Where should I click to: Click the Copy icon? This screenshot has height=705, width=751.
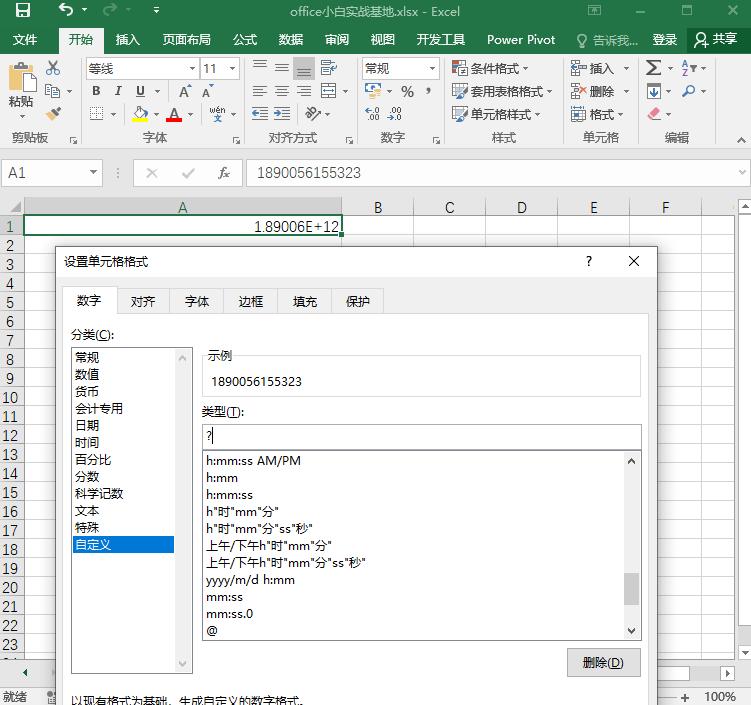click(52, 91)
